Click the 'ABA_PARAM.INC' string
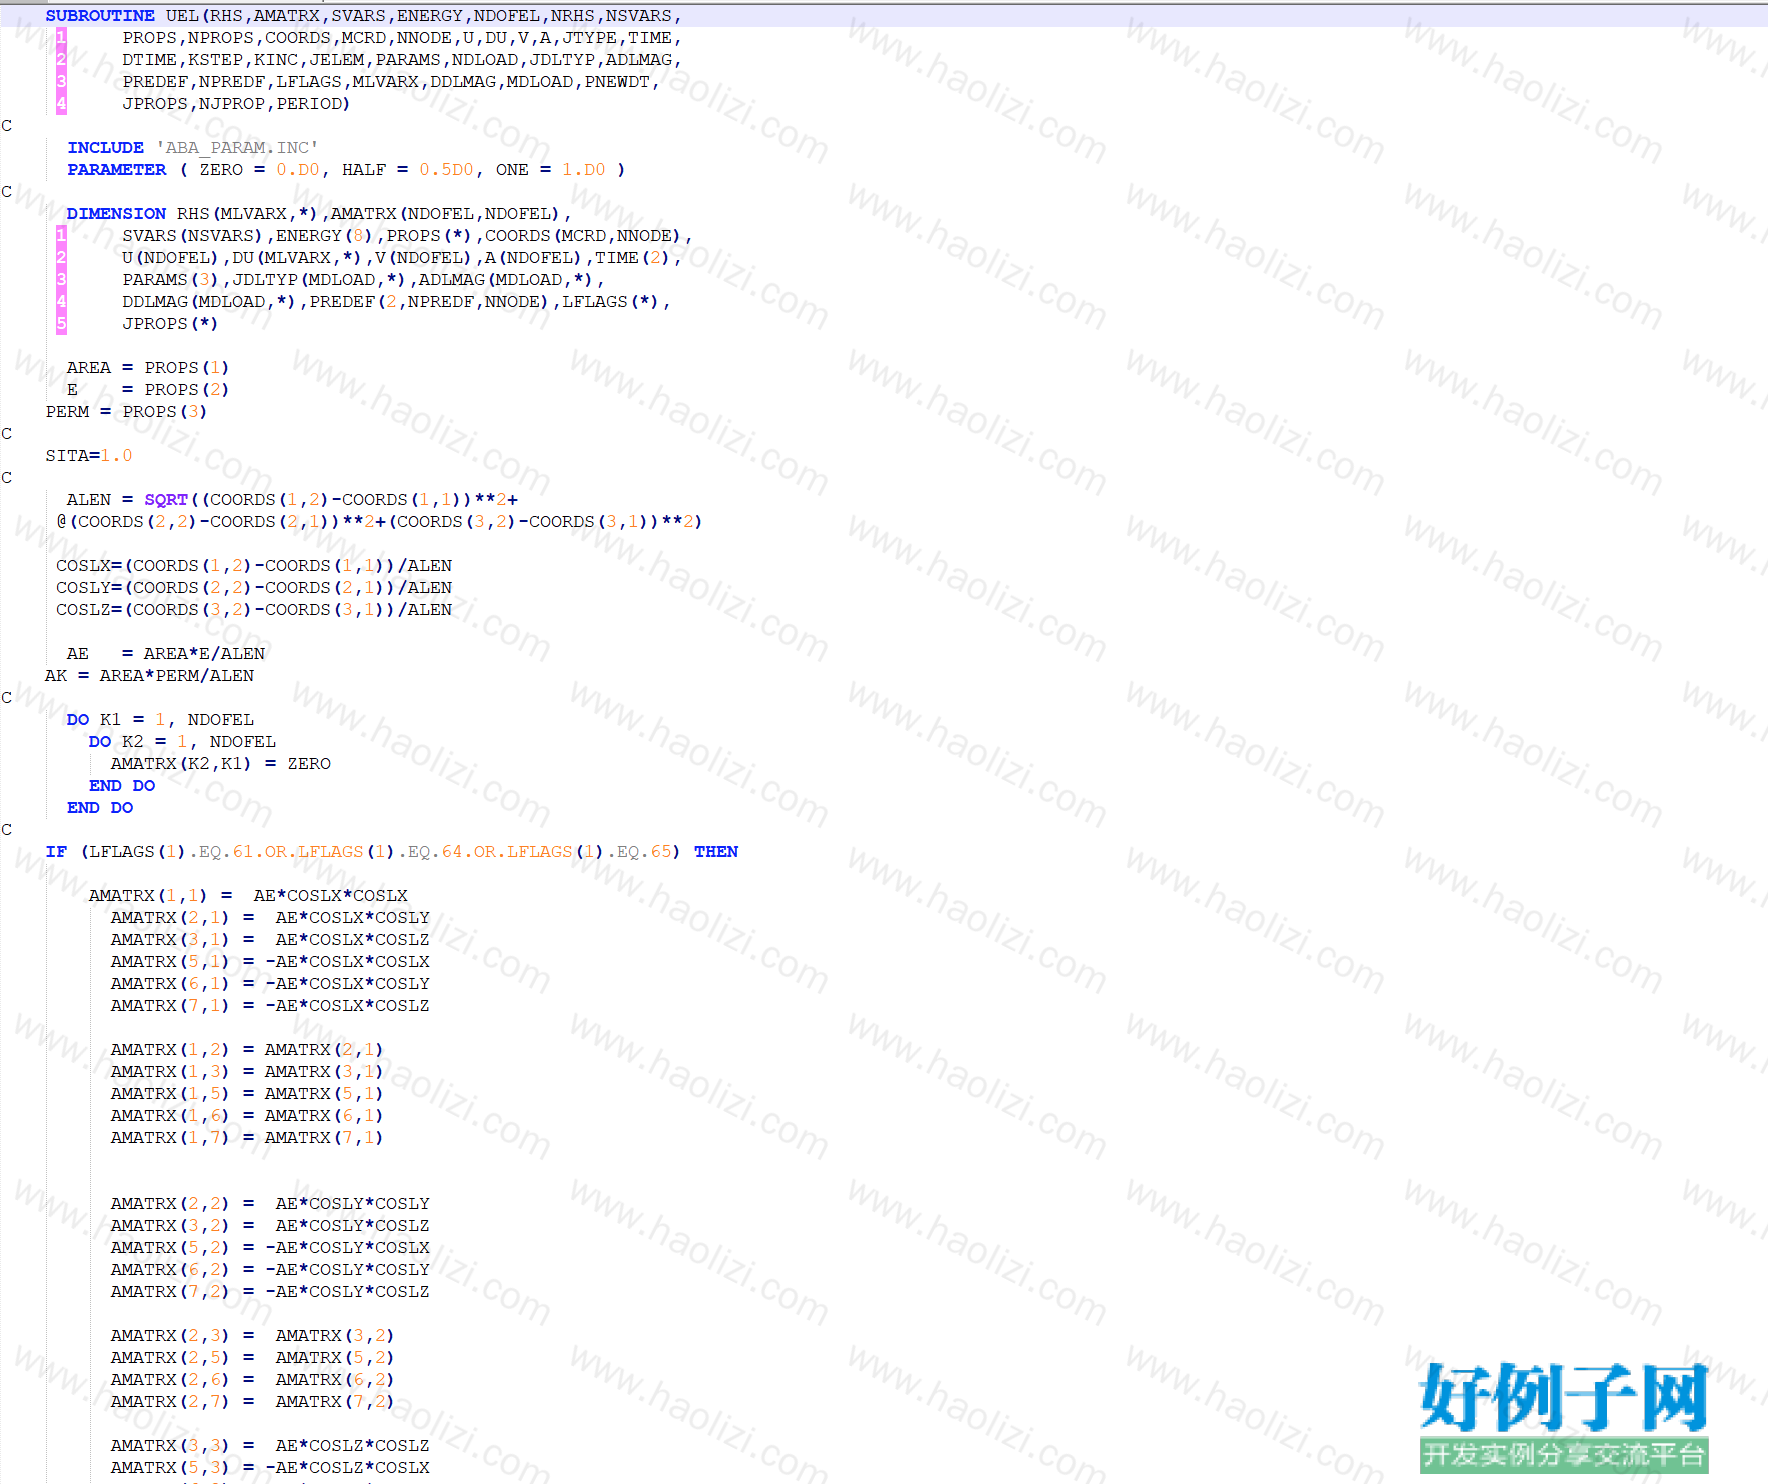 237,148
